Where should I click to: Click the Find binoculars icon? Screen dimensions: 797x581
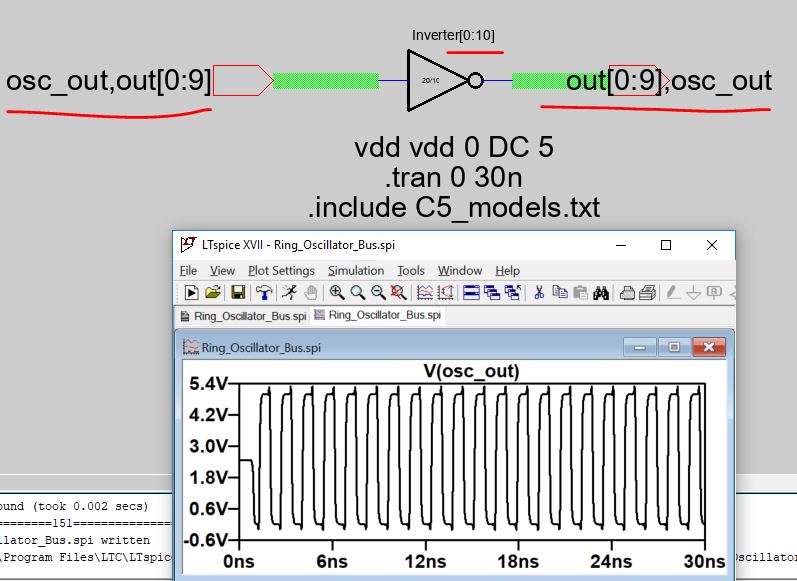[601, 293]
